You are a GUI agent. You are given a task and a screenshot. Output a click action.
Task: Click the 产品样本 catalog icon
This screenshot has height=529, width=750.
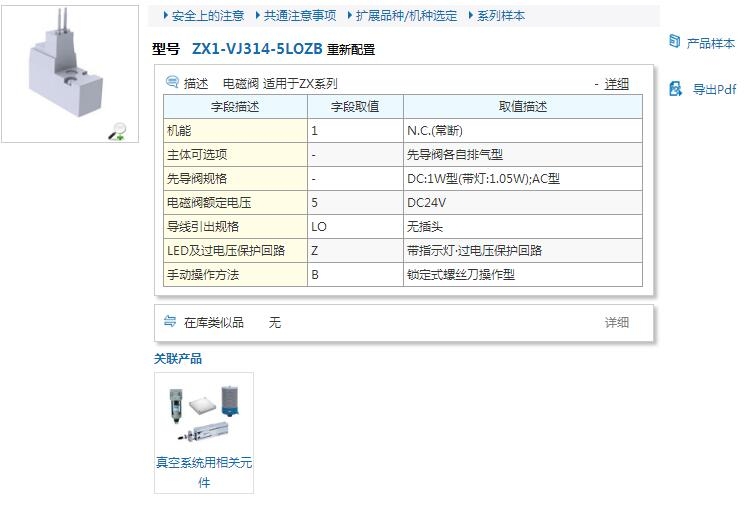[x=674, y=42]
